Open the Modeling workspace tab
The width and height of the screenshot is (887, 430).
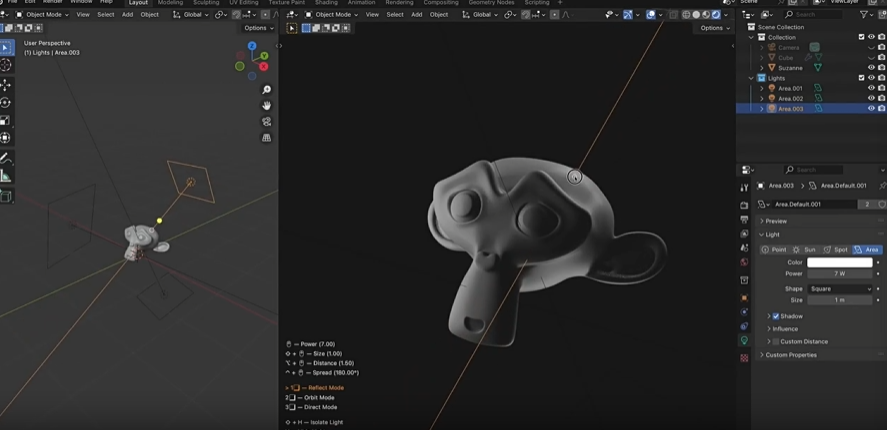point(170,3)
